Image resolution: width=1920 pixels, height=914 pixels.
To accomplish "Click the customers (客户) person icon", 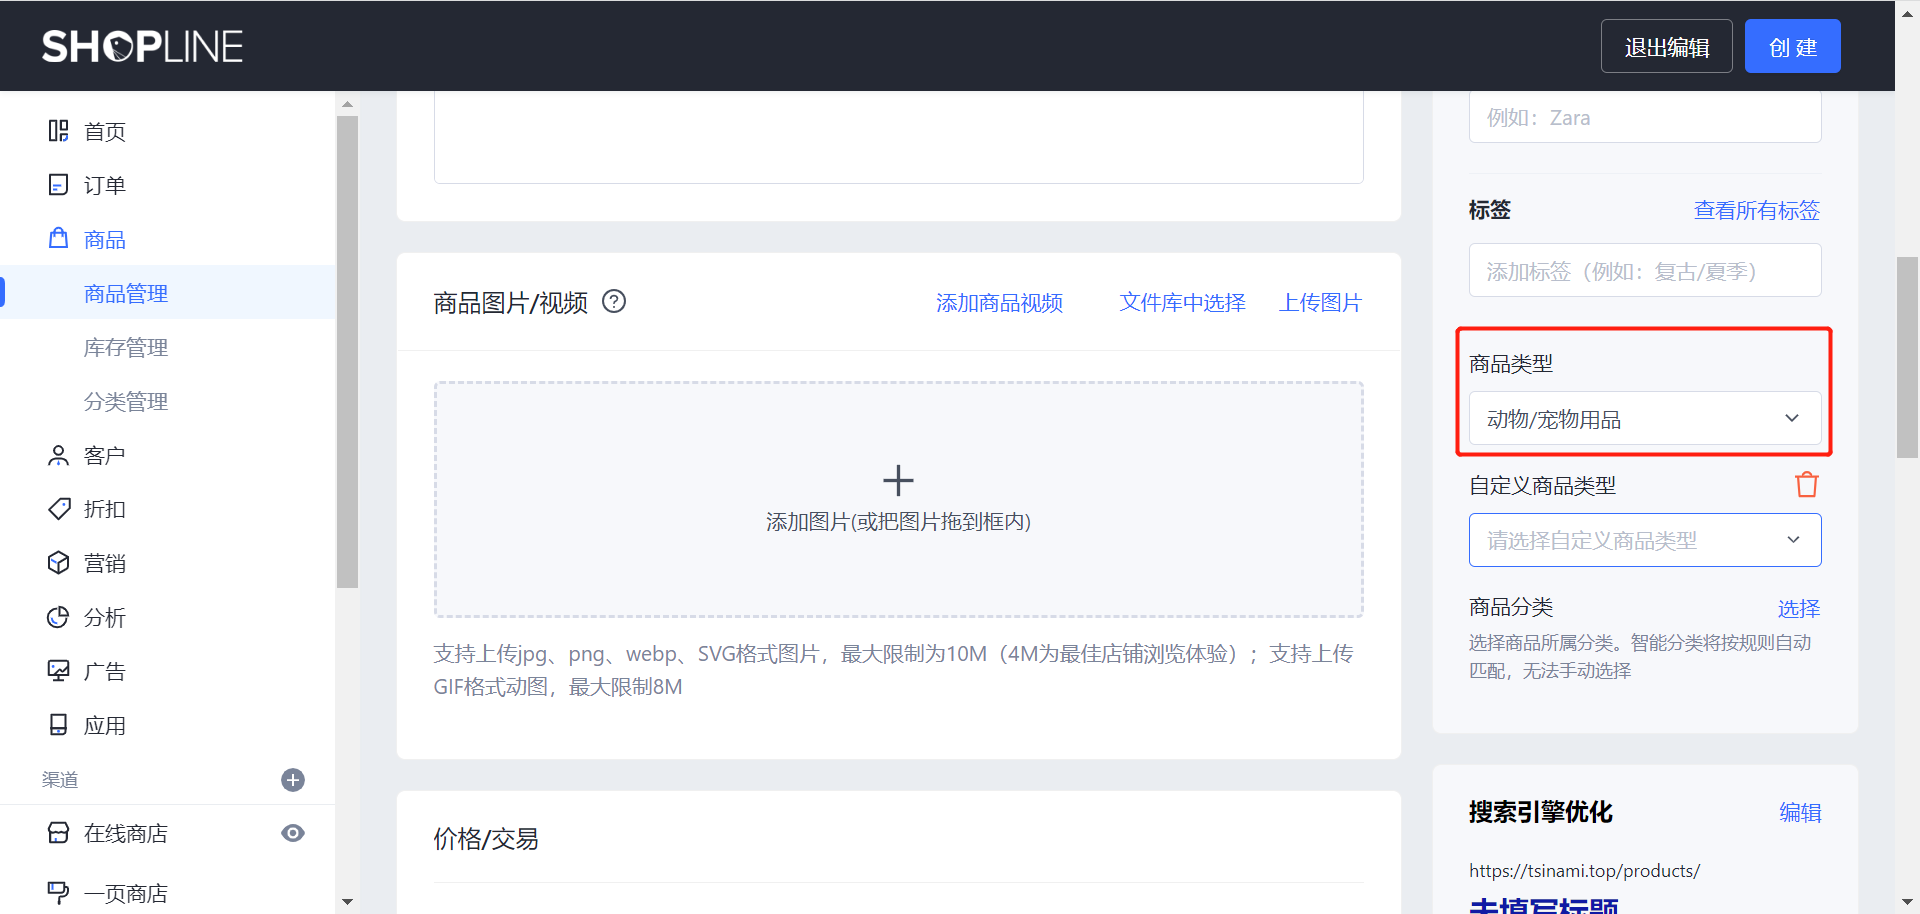I will click(x=59, y=456).
